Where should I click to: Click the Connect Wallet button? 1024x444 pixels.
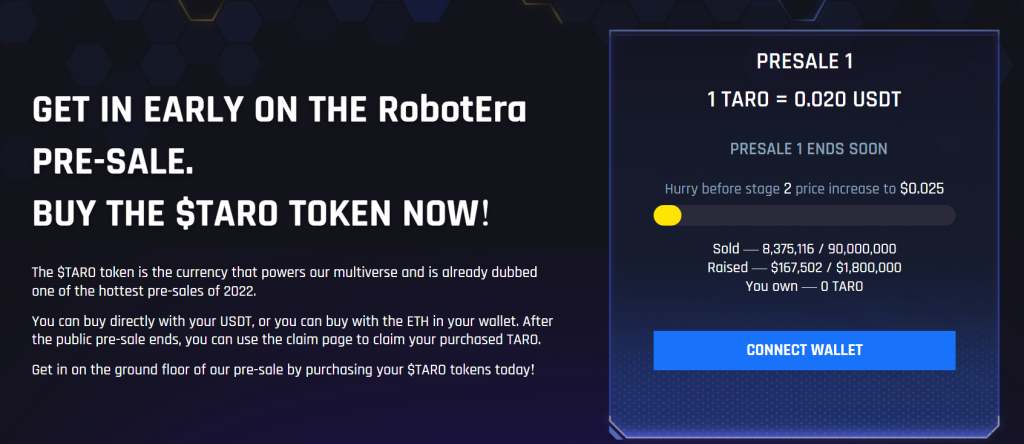(804, 350)
